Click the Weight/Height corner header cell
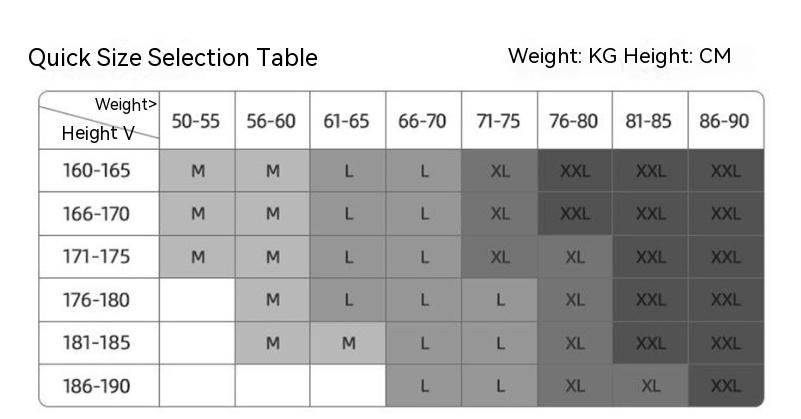Viewport: 801px width, 419px height. [98, 120]
